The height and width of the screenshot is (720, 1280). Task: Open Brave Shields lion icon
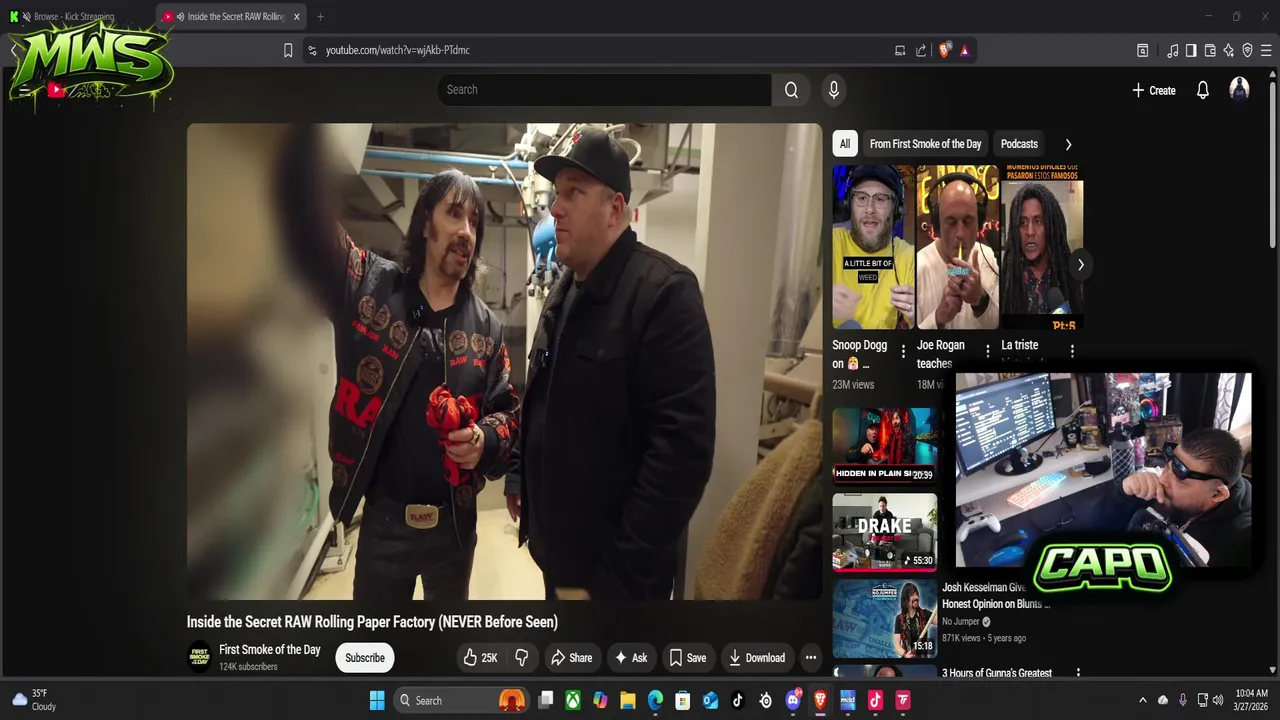pyautogui.click(x=945, y=50)
